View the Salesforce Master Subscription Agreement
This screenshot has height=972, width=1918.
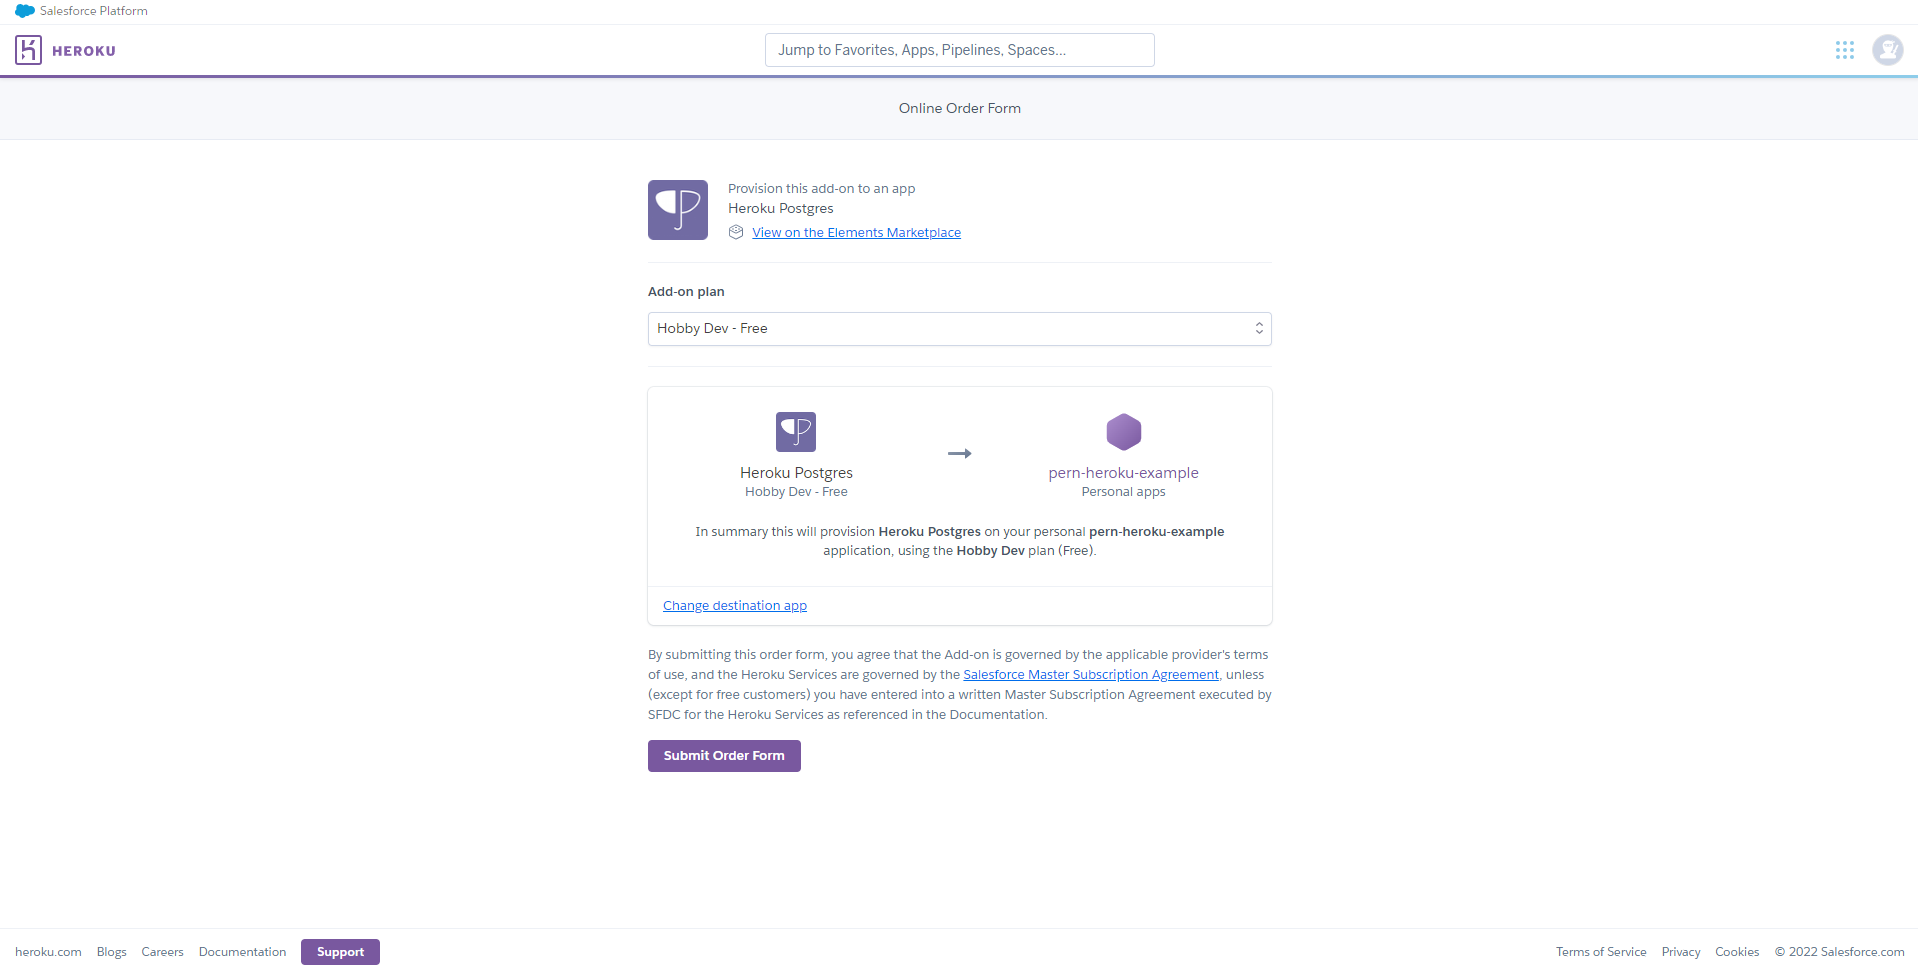1090,674
